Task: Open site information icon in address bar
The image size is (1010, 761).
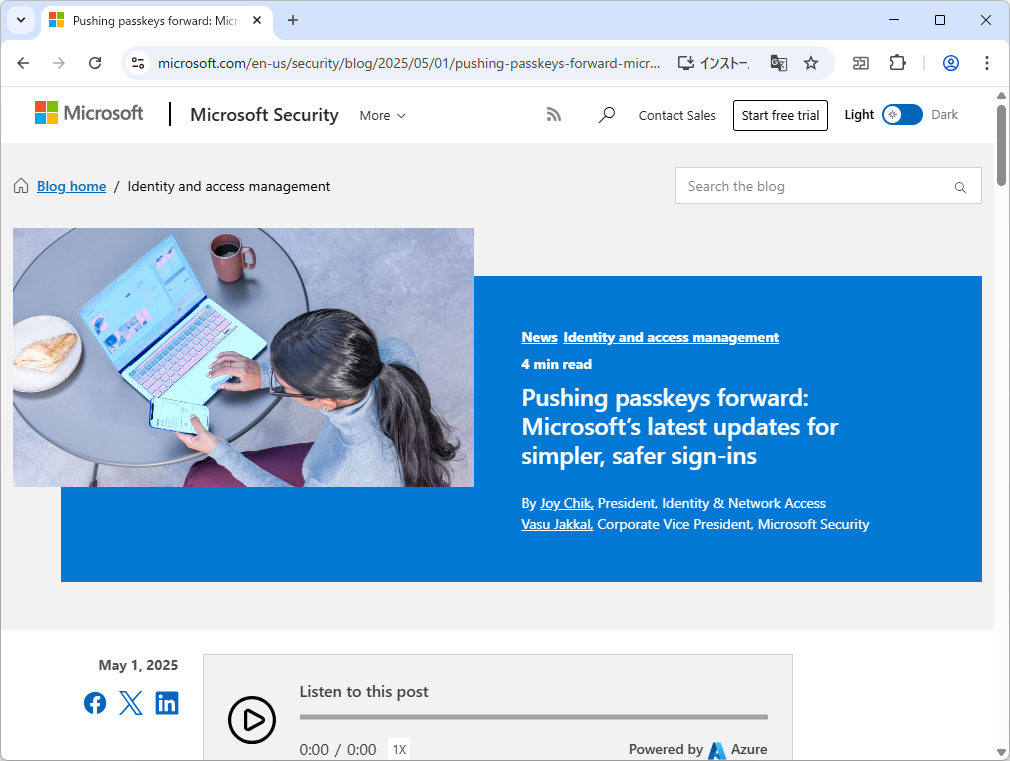Action: point(138,63)
